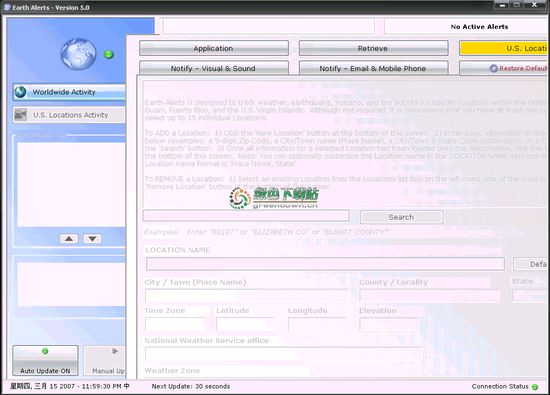Click the Restore Defaults circular icon
The image size is (550, 395).
point(494,68)
